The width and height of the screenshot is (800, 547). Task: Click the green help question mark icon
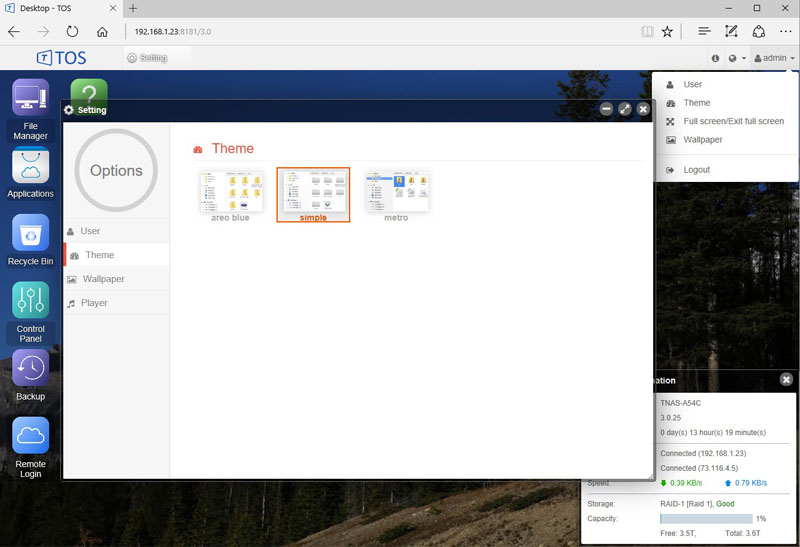(x=89, y=92)
